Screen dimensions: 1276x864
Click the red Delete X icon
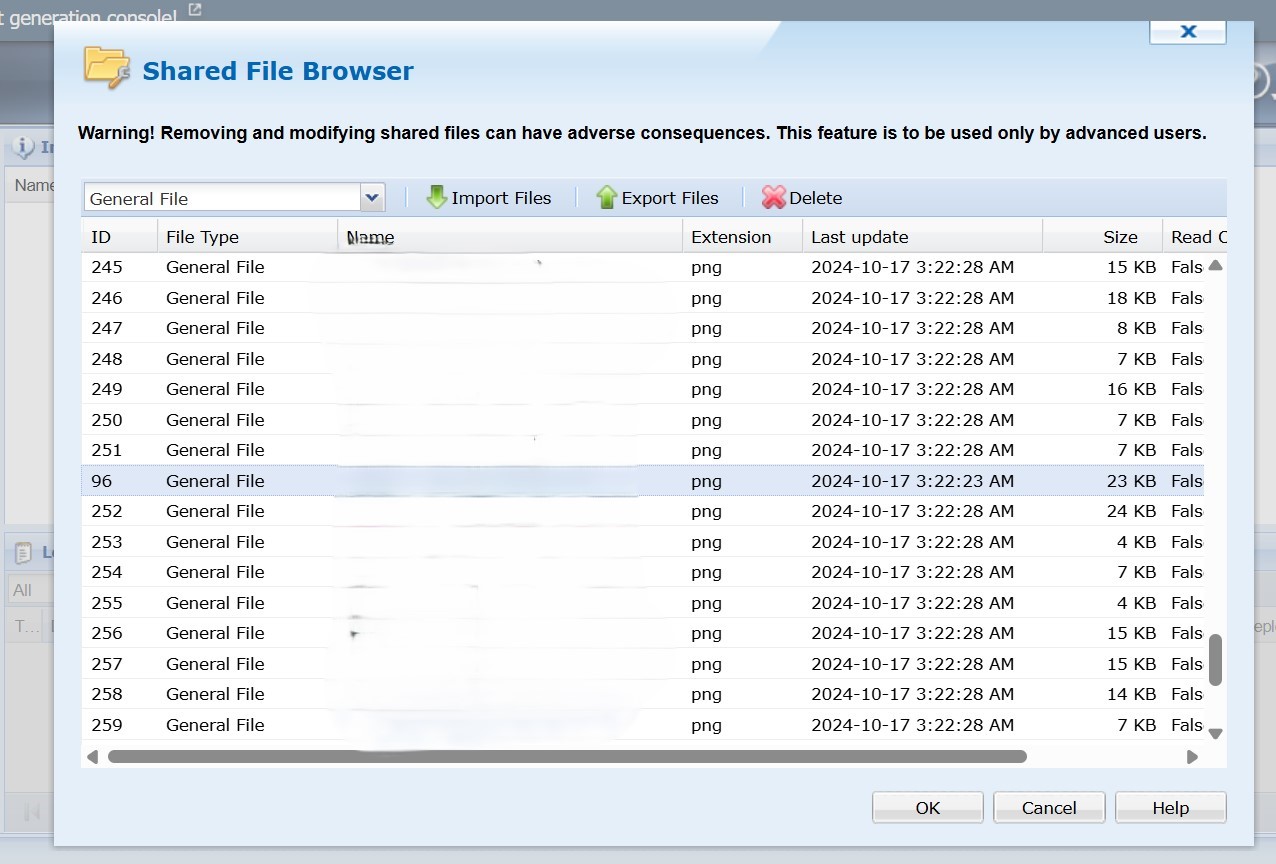(x=773, y=197)
